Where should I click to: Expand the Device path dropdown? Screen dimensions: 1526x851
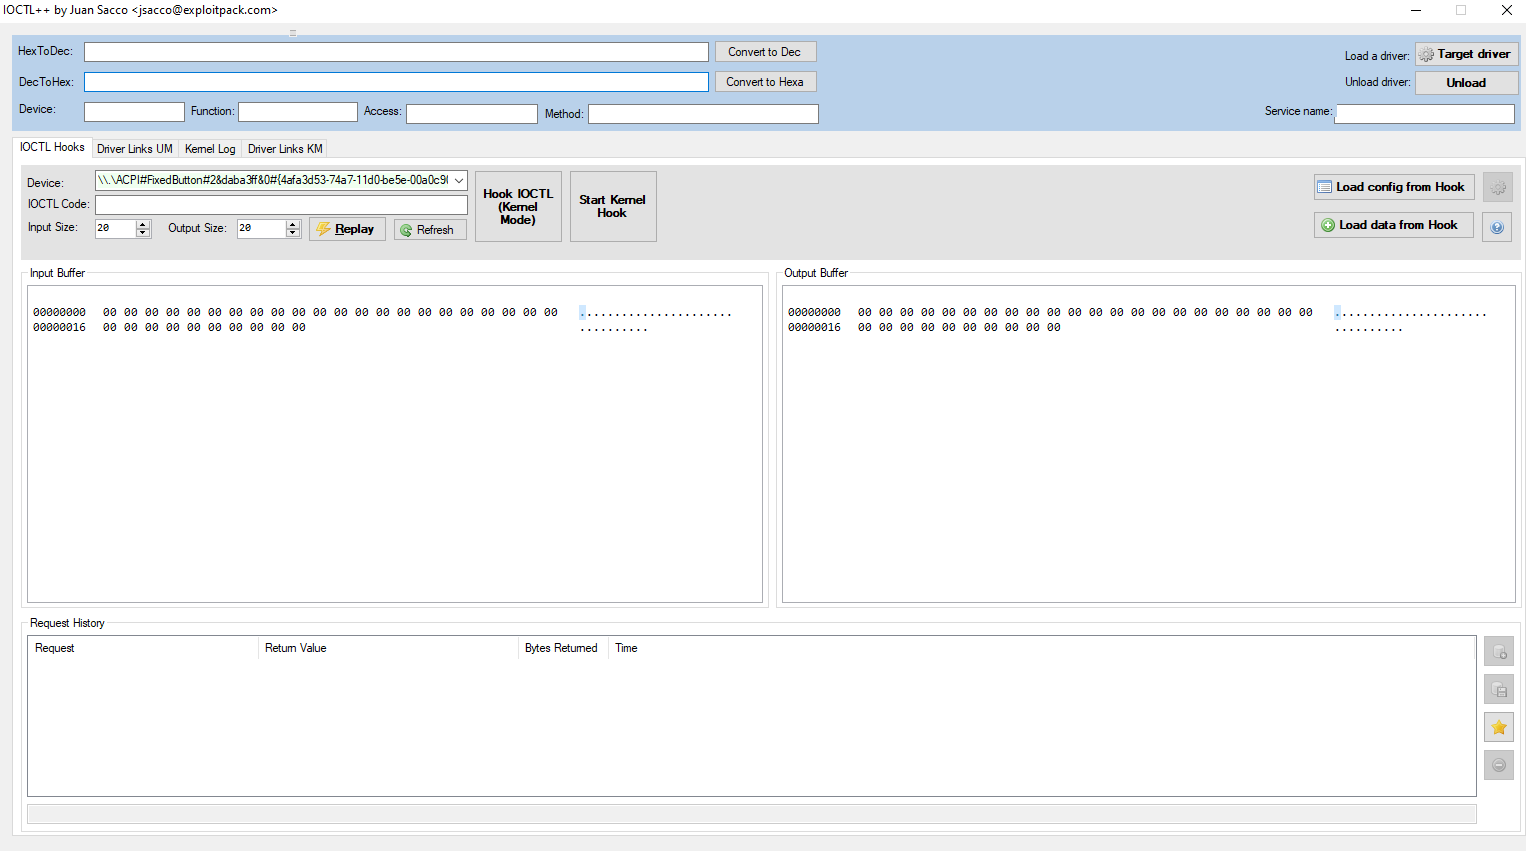click(x=459, y=181)
